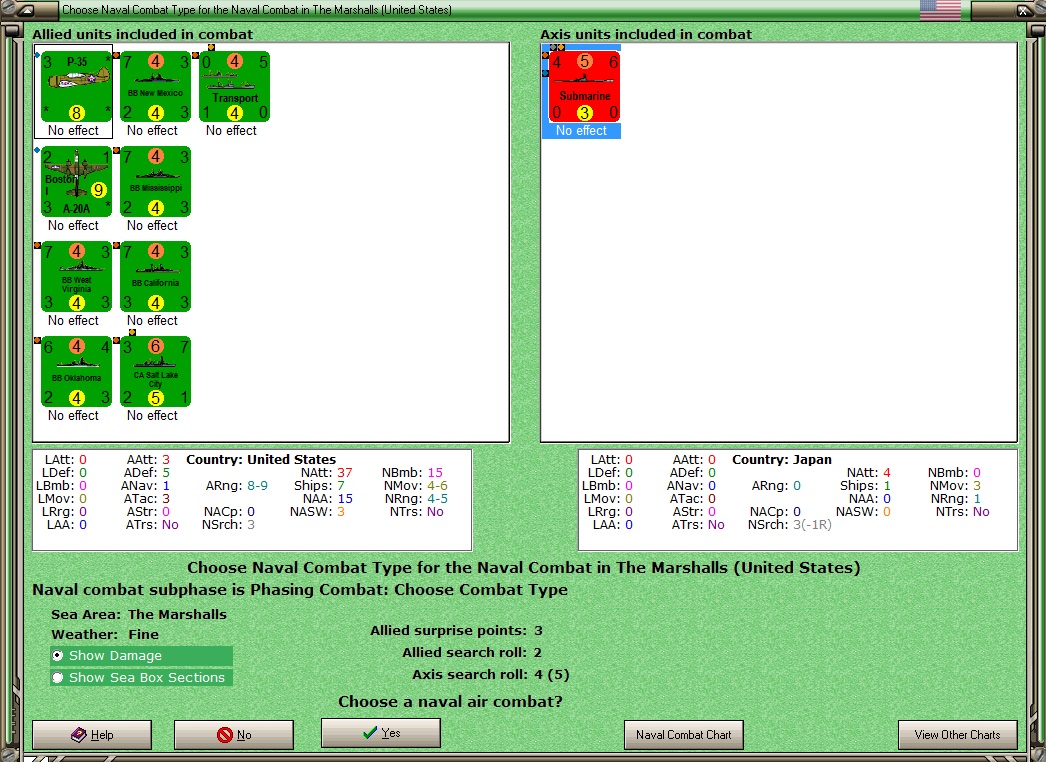Select the BB New Mexico battleship counter
This screenshot has height=762, width=1046.
(155, 87)
